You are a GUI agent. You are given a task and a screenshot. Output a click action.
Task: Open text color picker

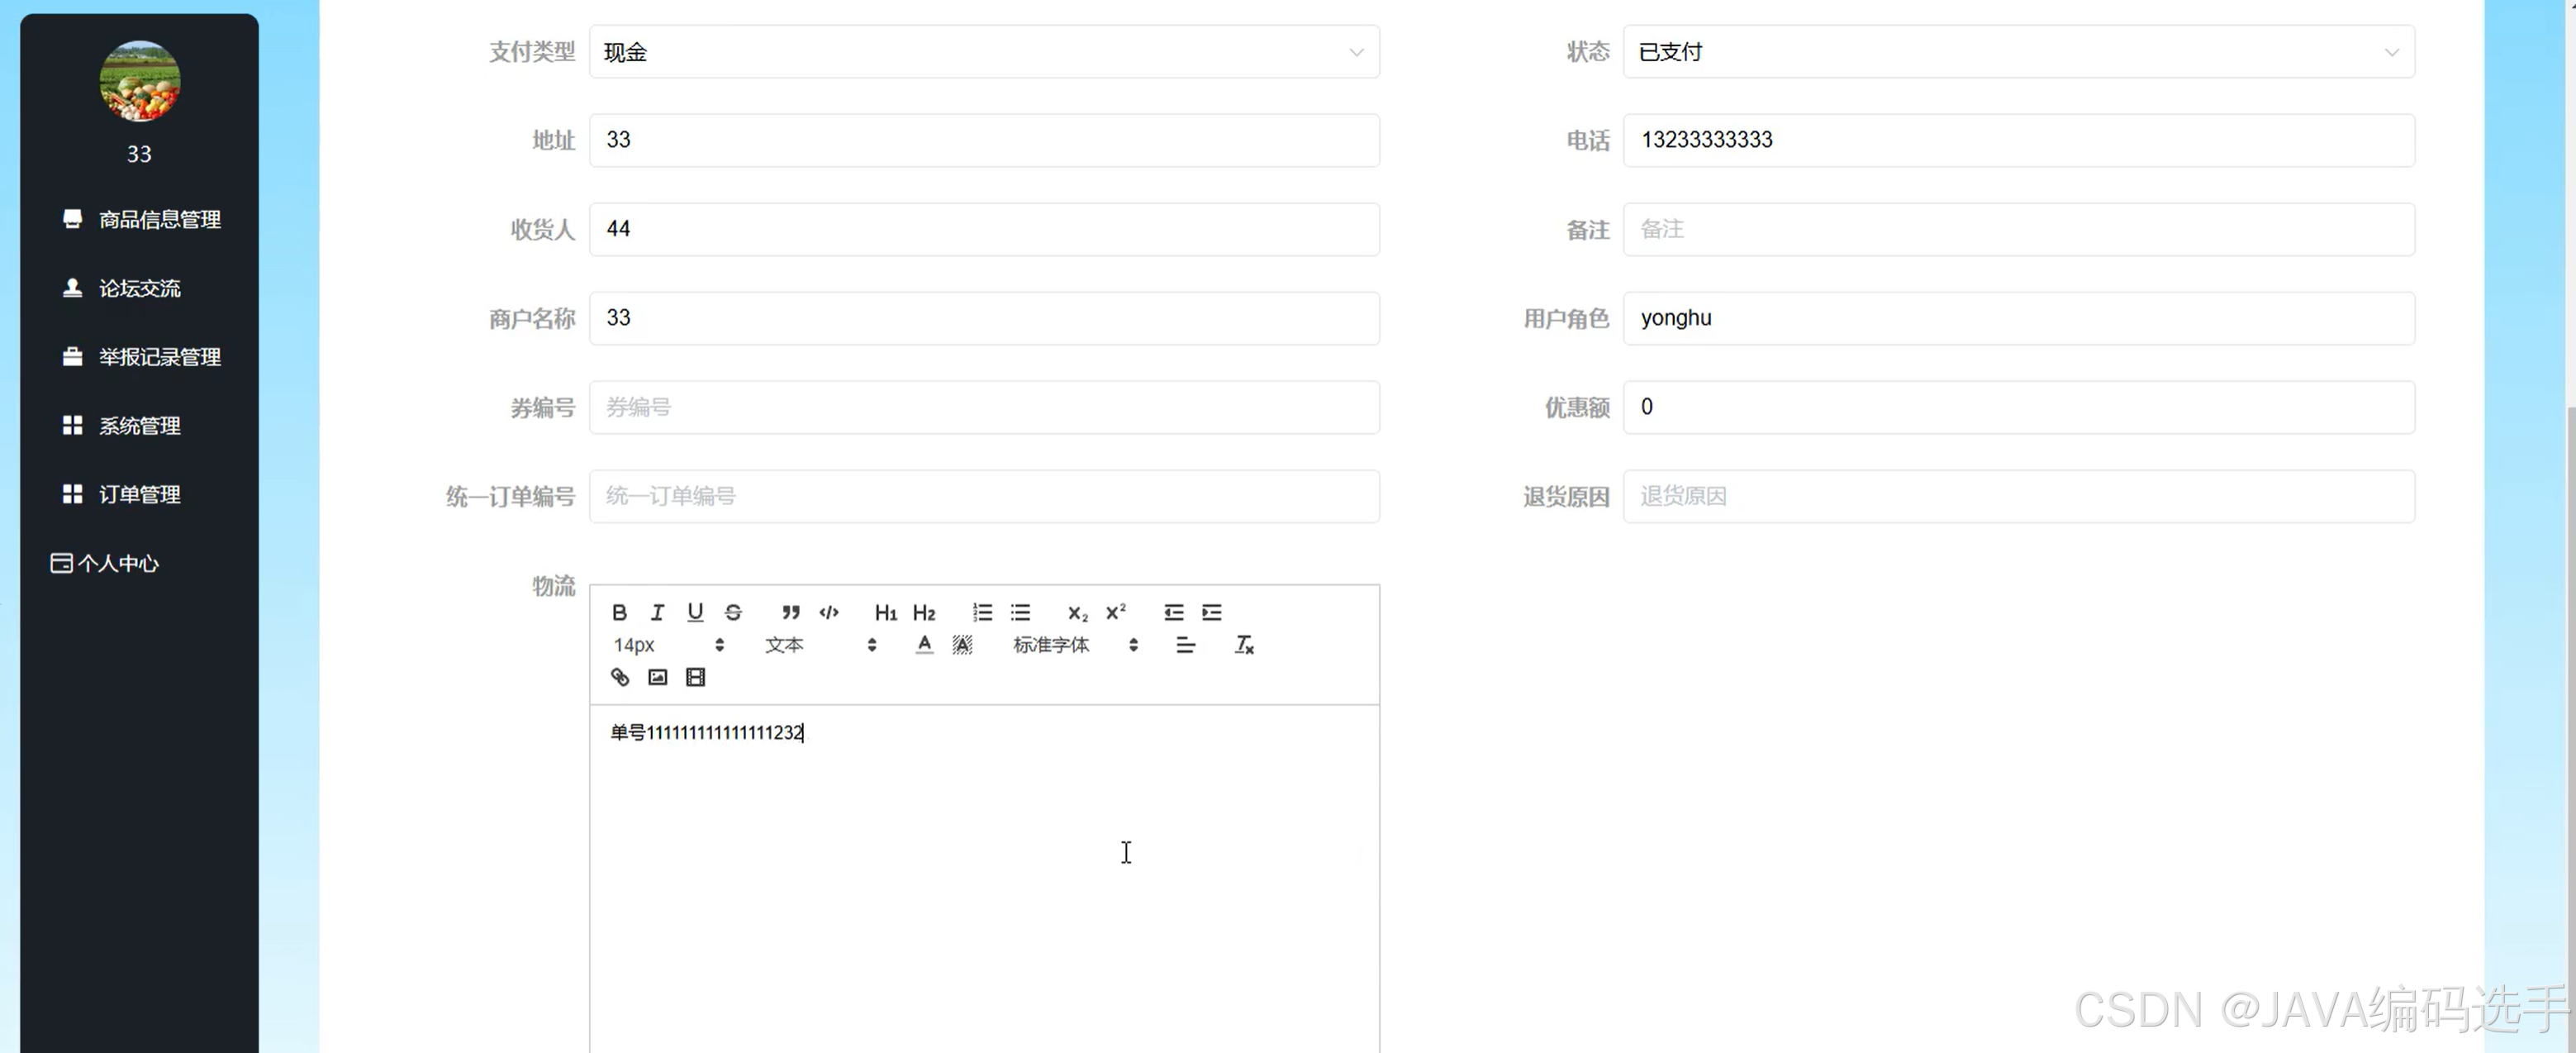coord(924,645)
